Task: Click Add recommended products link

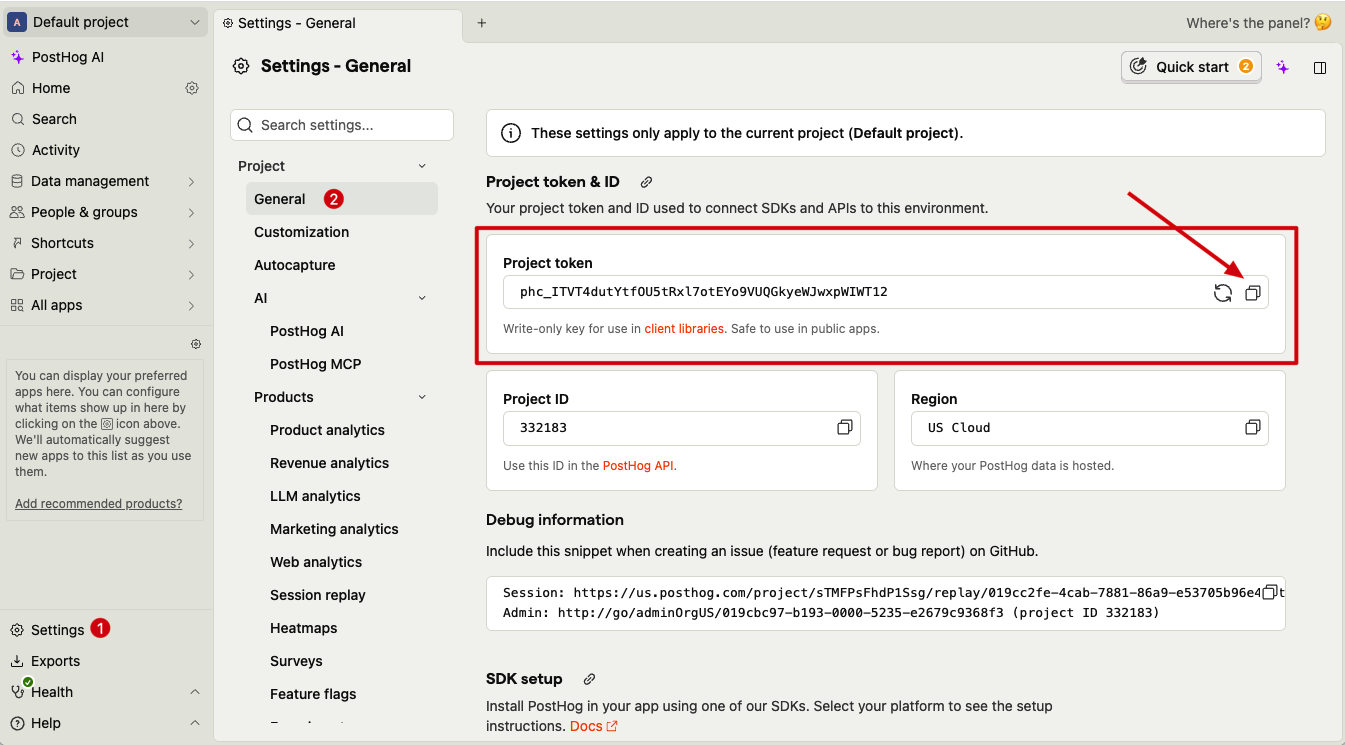Action: (x=99, y=504)
